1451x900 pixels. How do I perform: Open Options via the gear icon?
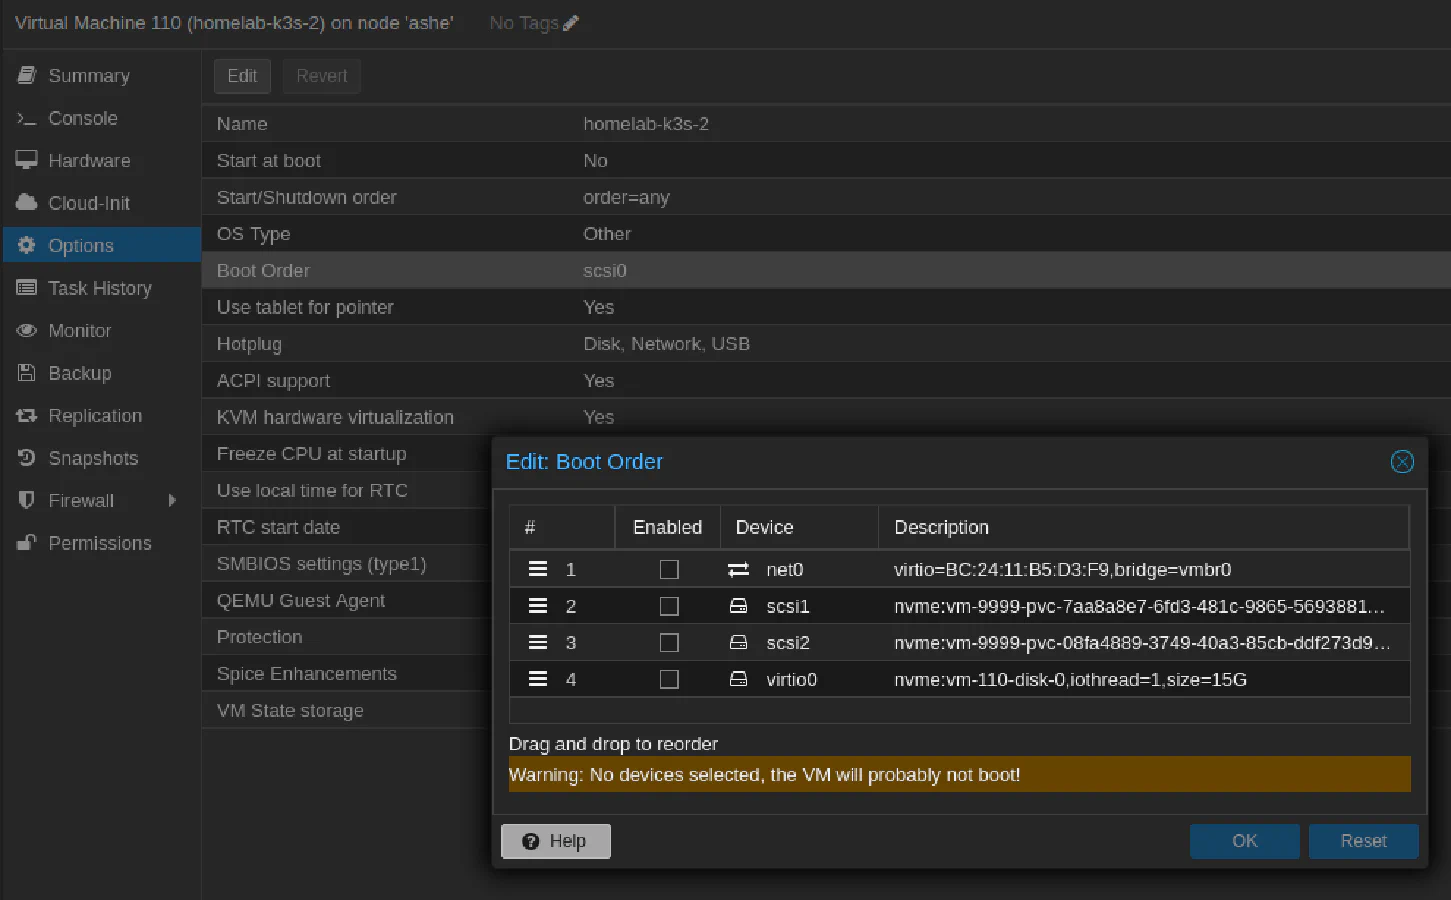27,245
